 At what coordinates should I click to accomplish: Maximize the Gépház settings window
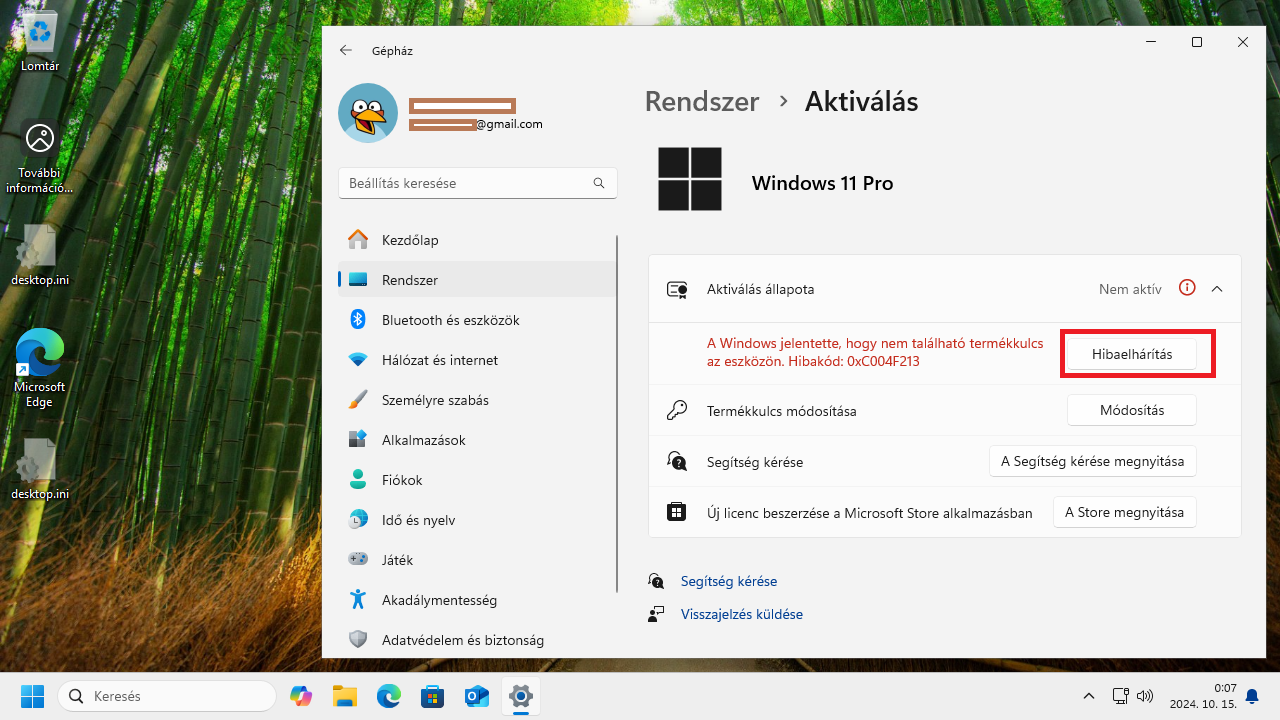1197,42
